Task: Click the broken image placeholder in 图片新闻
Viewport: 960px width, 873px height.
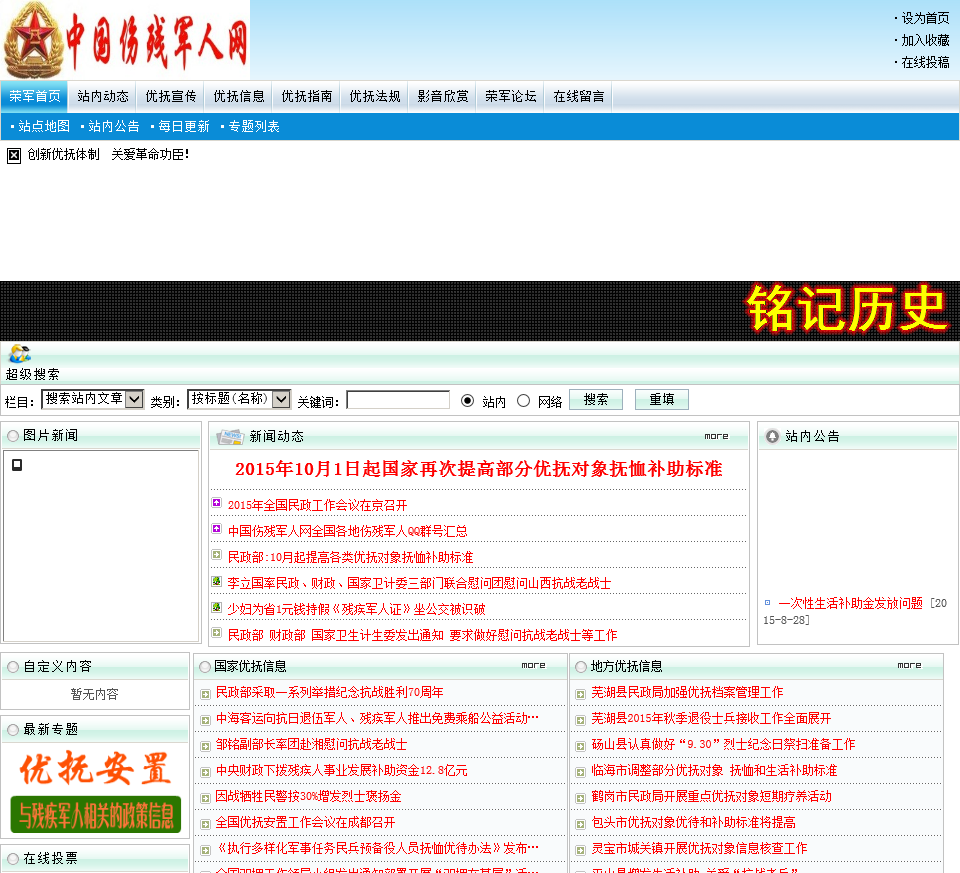Action: [x=17, y=465]
